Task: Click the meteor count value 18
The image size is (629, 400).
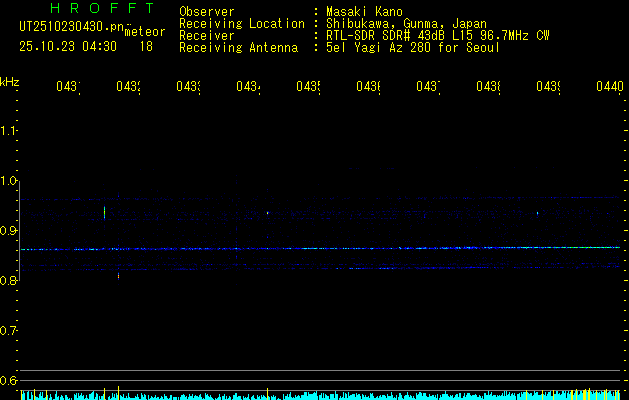Action: (146, 46)
